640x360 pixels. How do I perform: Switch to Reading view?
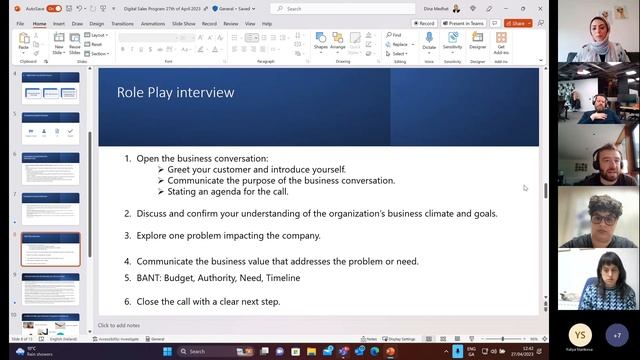coord(458,339)
